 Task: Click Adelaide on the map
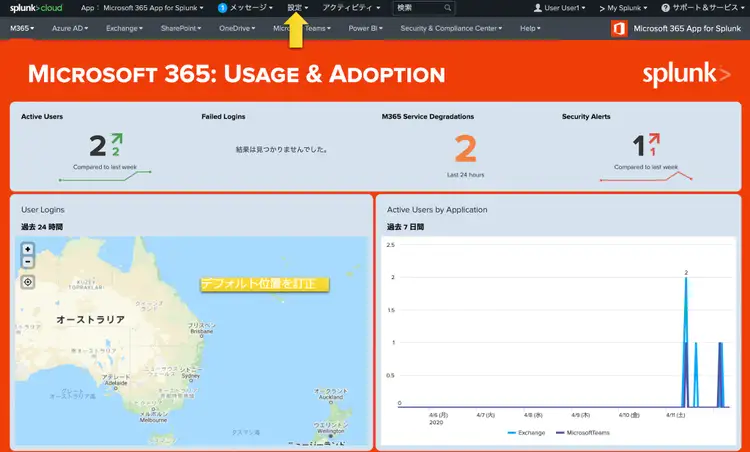coord(115,380)
